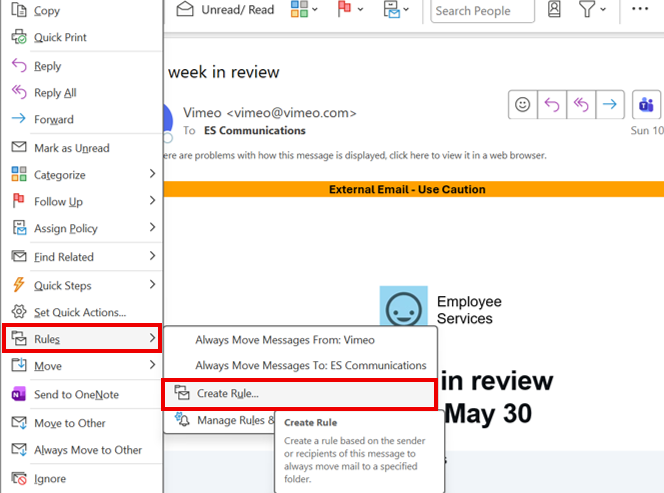Click the 'week in review' subject text
664x493 pixels.
[x=224, y=72]
